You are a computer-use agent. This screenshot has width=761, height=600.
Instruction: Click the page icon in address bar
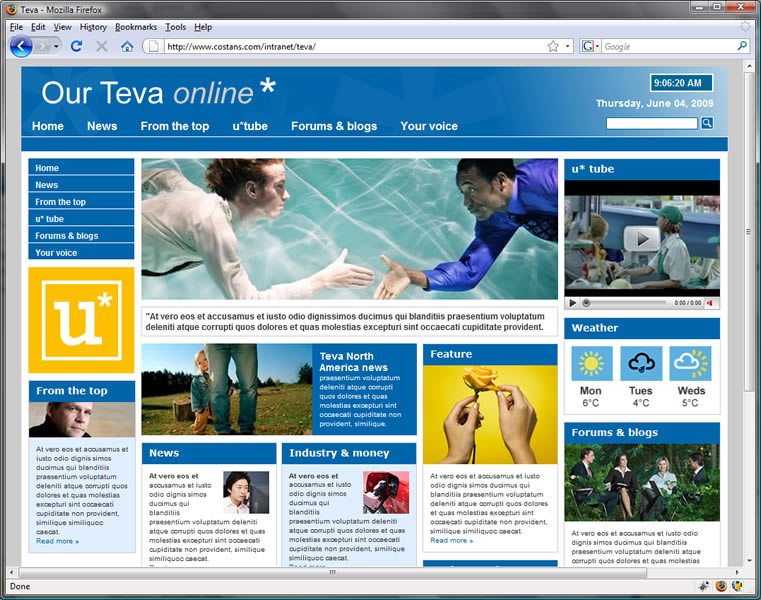pyautogui.click(x=153, y=47)
